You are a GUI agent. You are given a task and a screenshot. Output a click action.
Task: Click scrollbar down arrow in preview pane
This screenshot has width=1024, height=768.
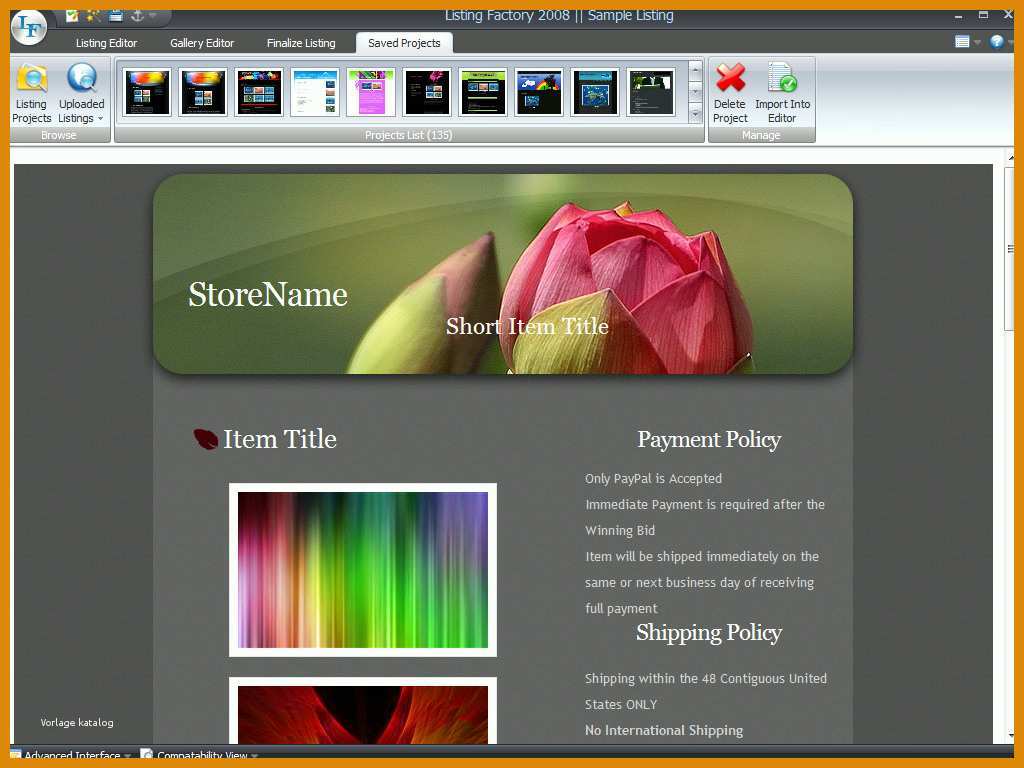(1010, 736)
